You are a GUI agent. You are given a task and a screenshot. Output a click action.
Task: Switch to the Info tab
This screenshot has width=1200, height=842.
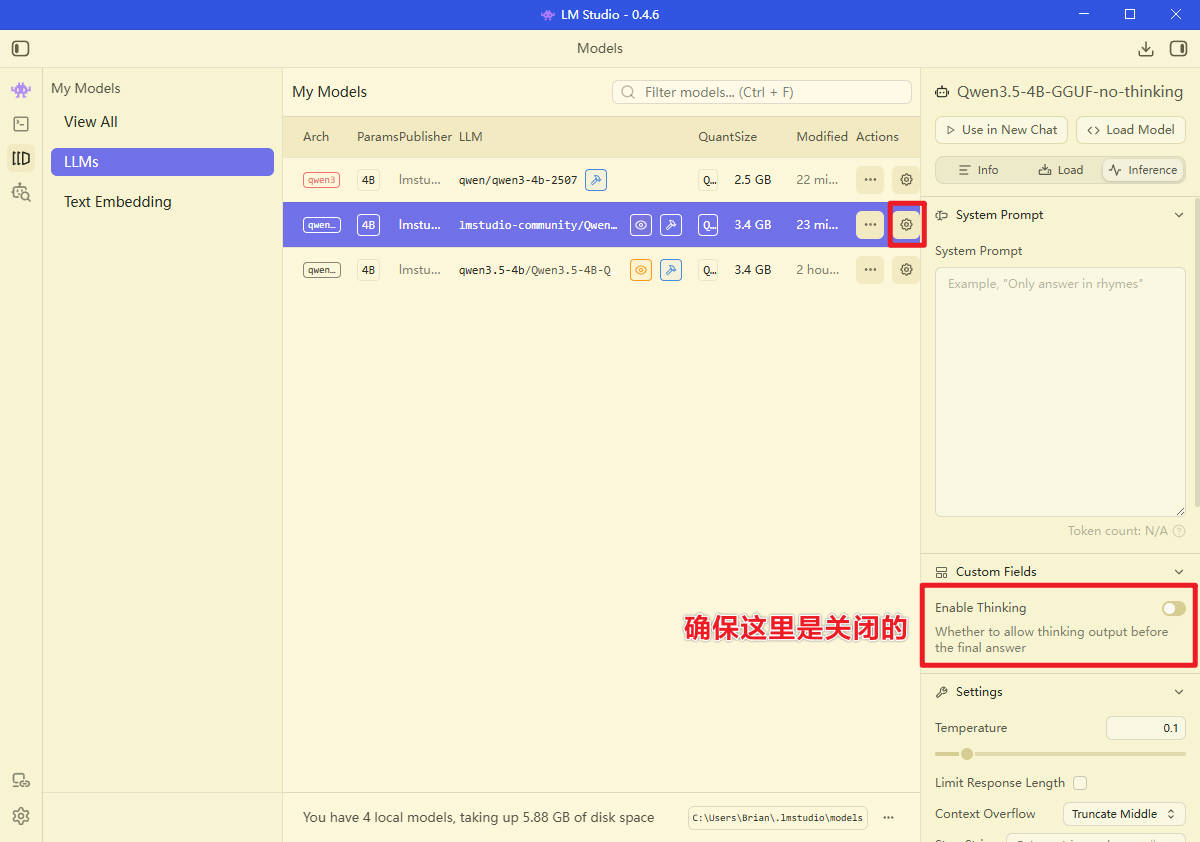[978, 170]
